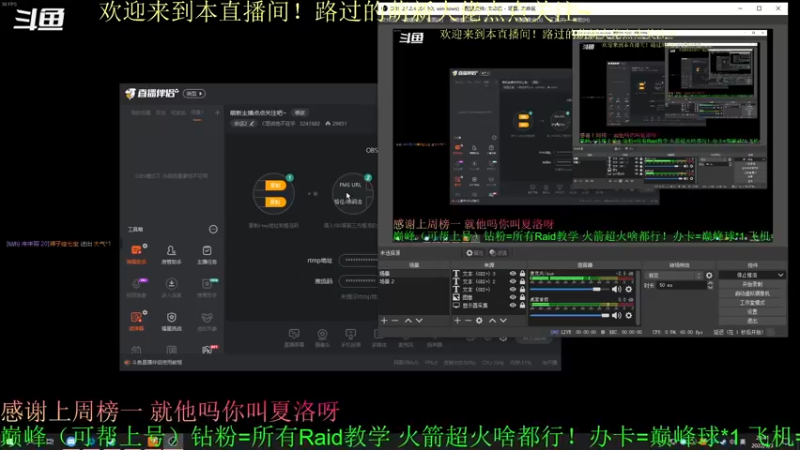Image resolution: width=800 pixels, height=450 pixels.
Task: Select the third scene tab in companion
Action: point(178,113)
